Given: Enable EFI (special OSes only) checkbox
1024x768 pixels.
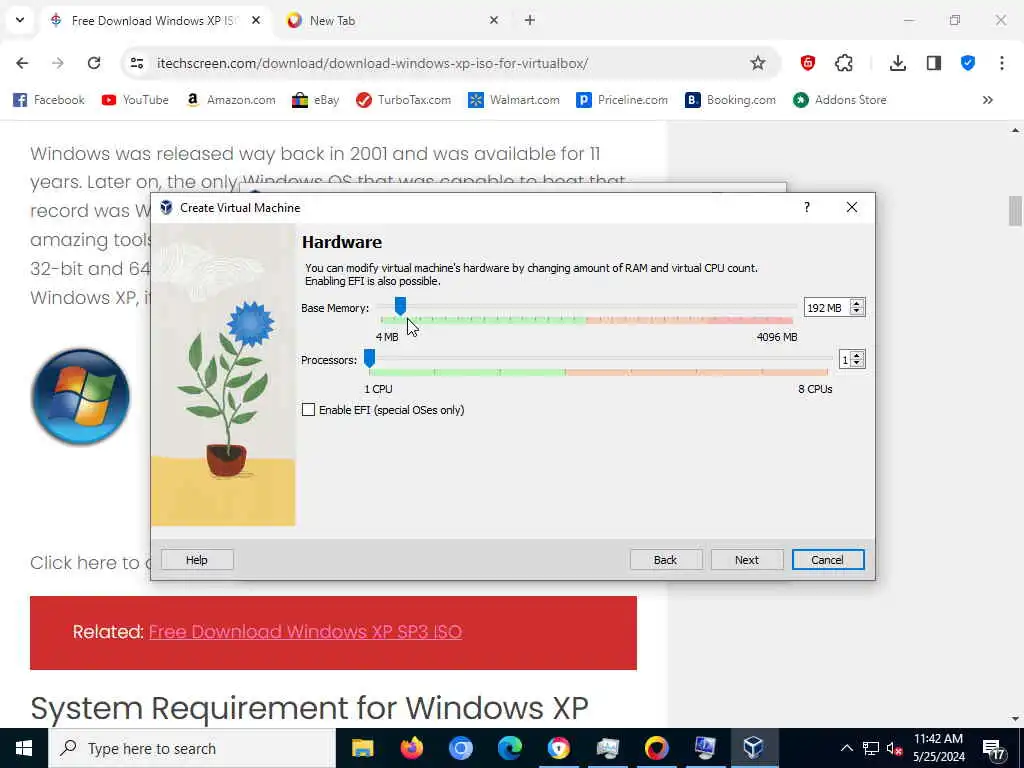Looking at the screenshot, I should coord(308,409).
